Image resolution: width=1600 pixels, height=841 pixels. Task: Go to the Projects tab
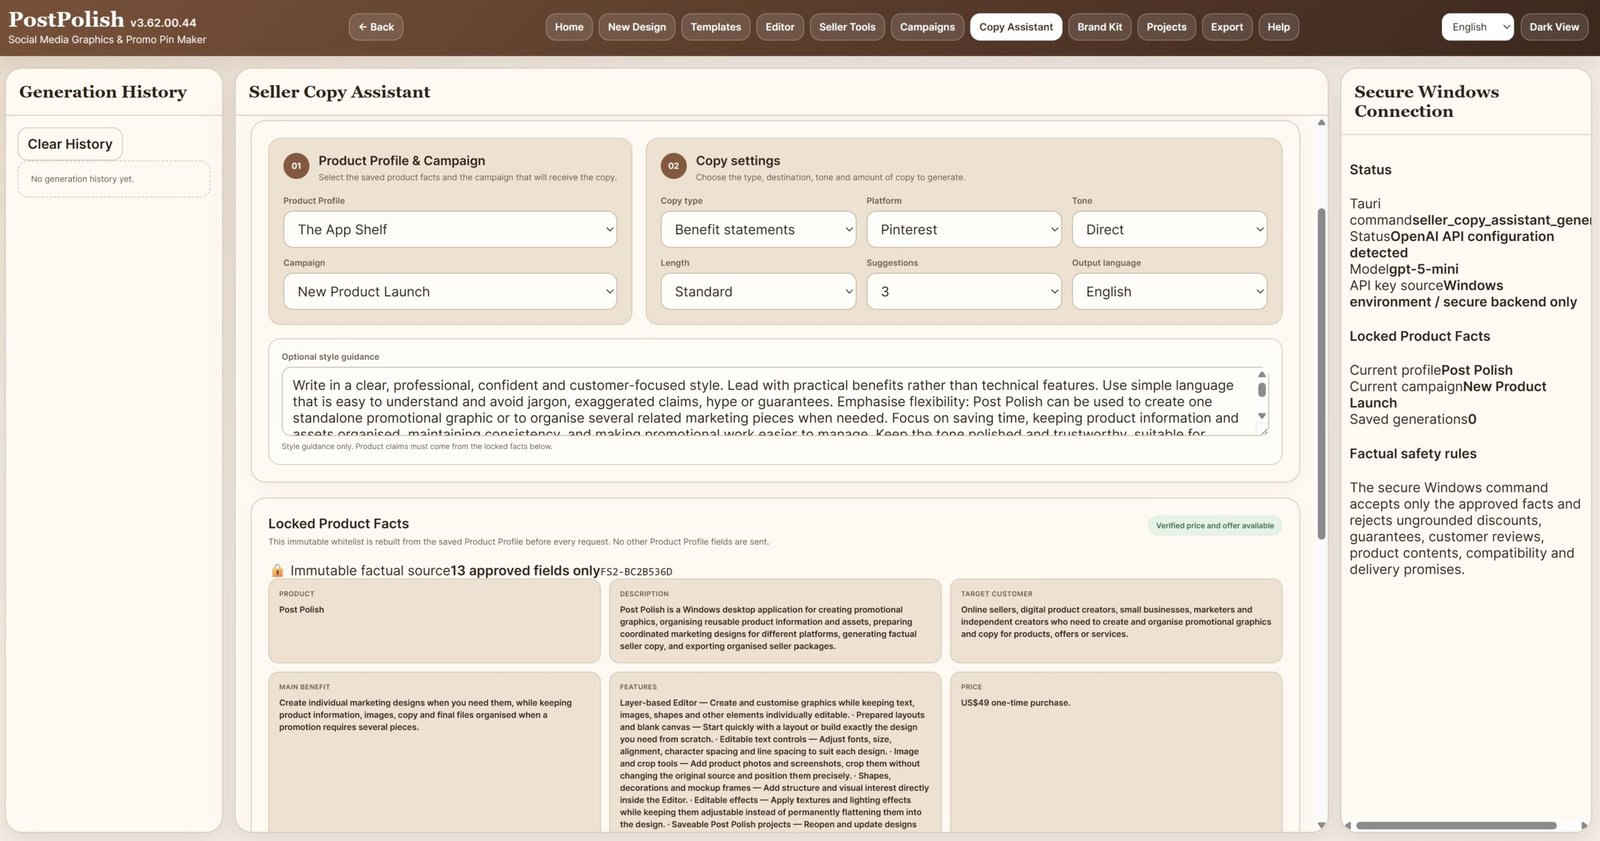tap(1166, 27)
